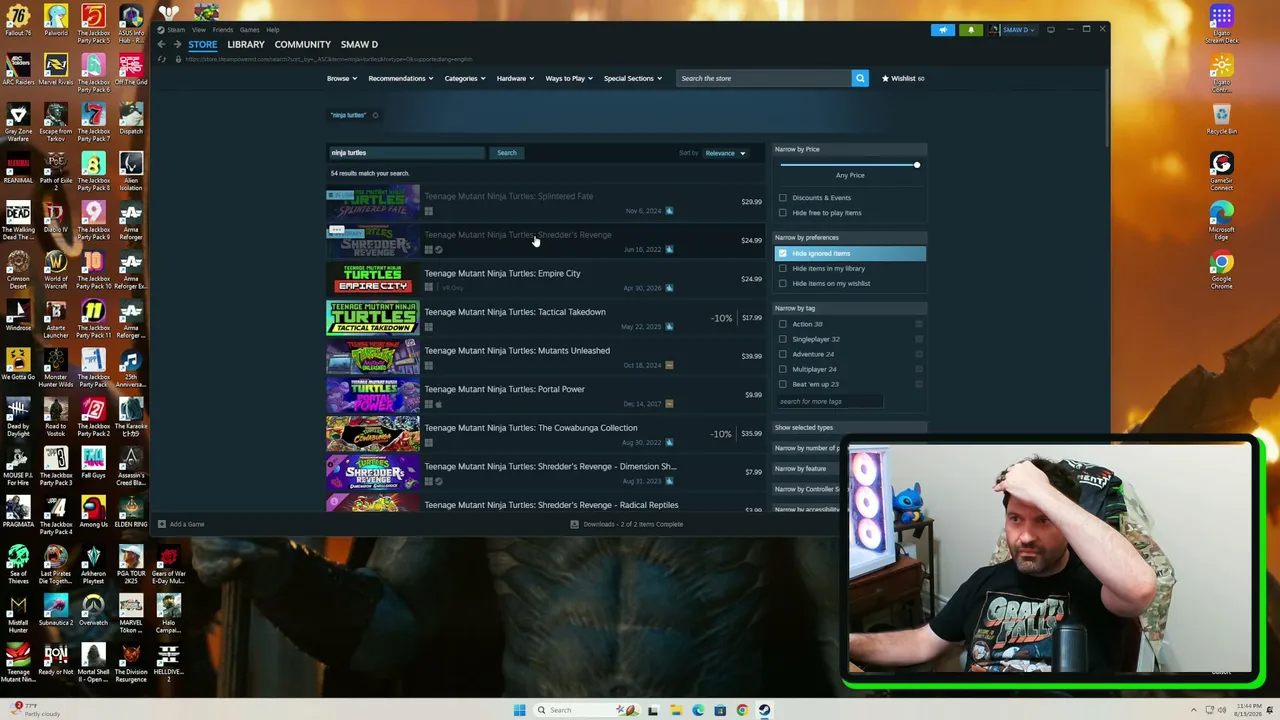Check Hide items in my library
1280x720 pixels.
[x=783, y=268]
